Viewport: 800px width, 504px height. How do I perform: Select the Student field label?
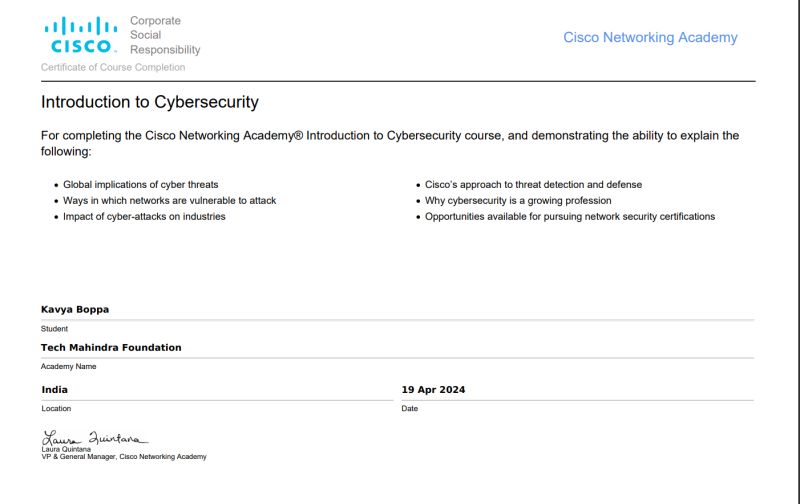click(54, 329)
